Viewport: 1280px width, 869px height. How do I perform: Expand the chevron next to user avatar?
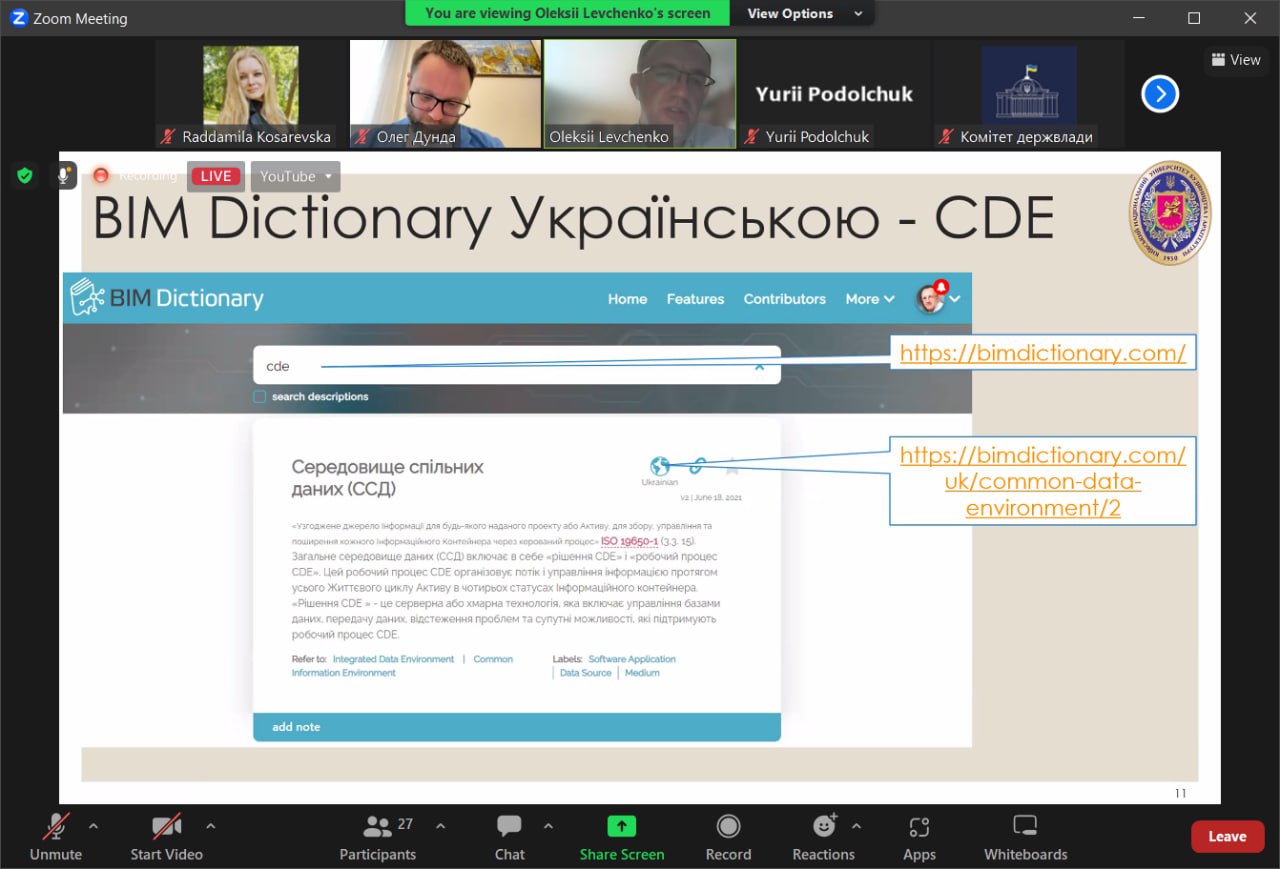(x=955, y=298)
